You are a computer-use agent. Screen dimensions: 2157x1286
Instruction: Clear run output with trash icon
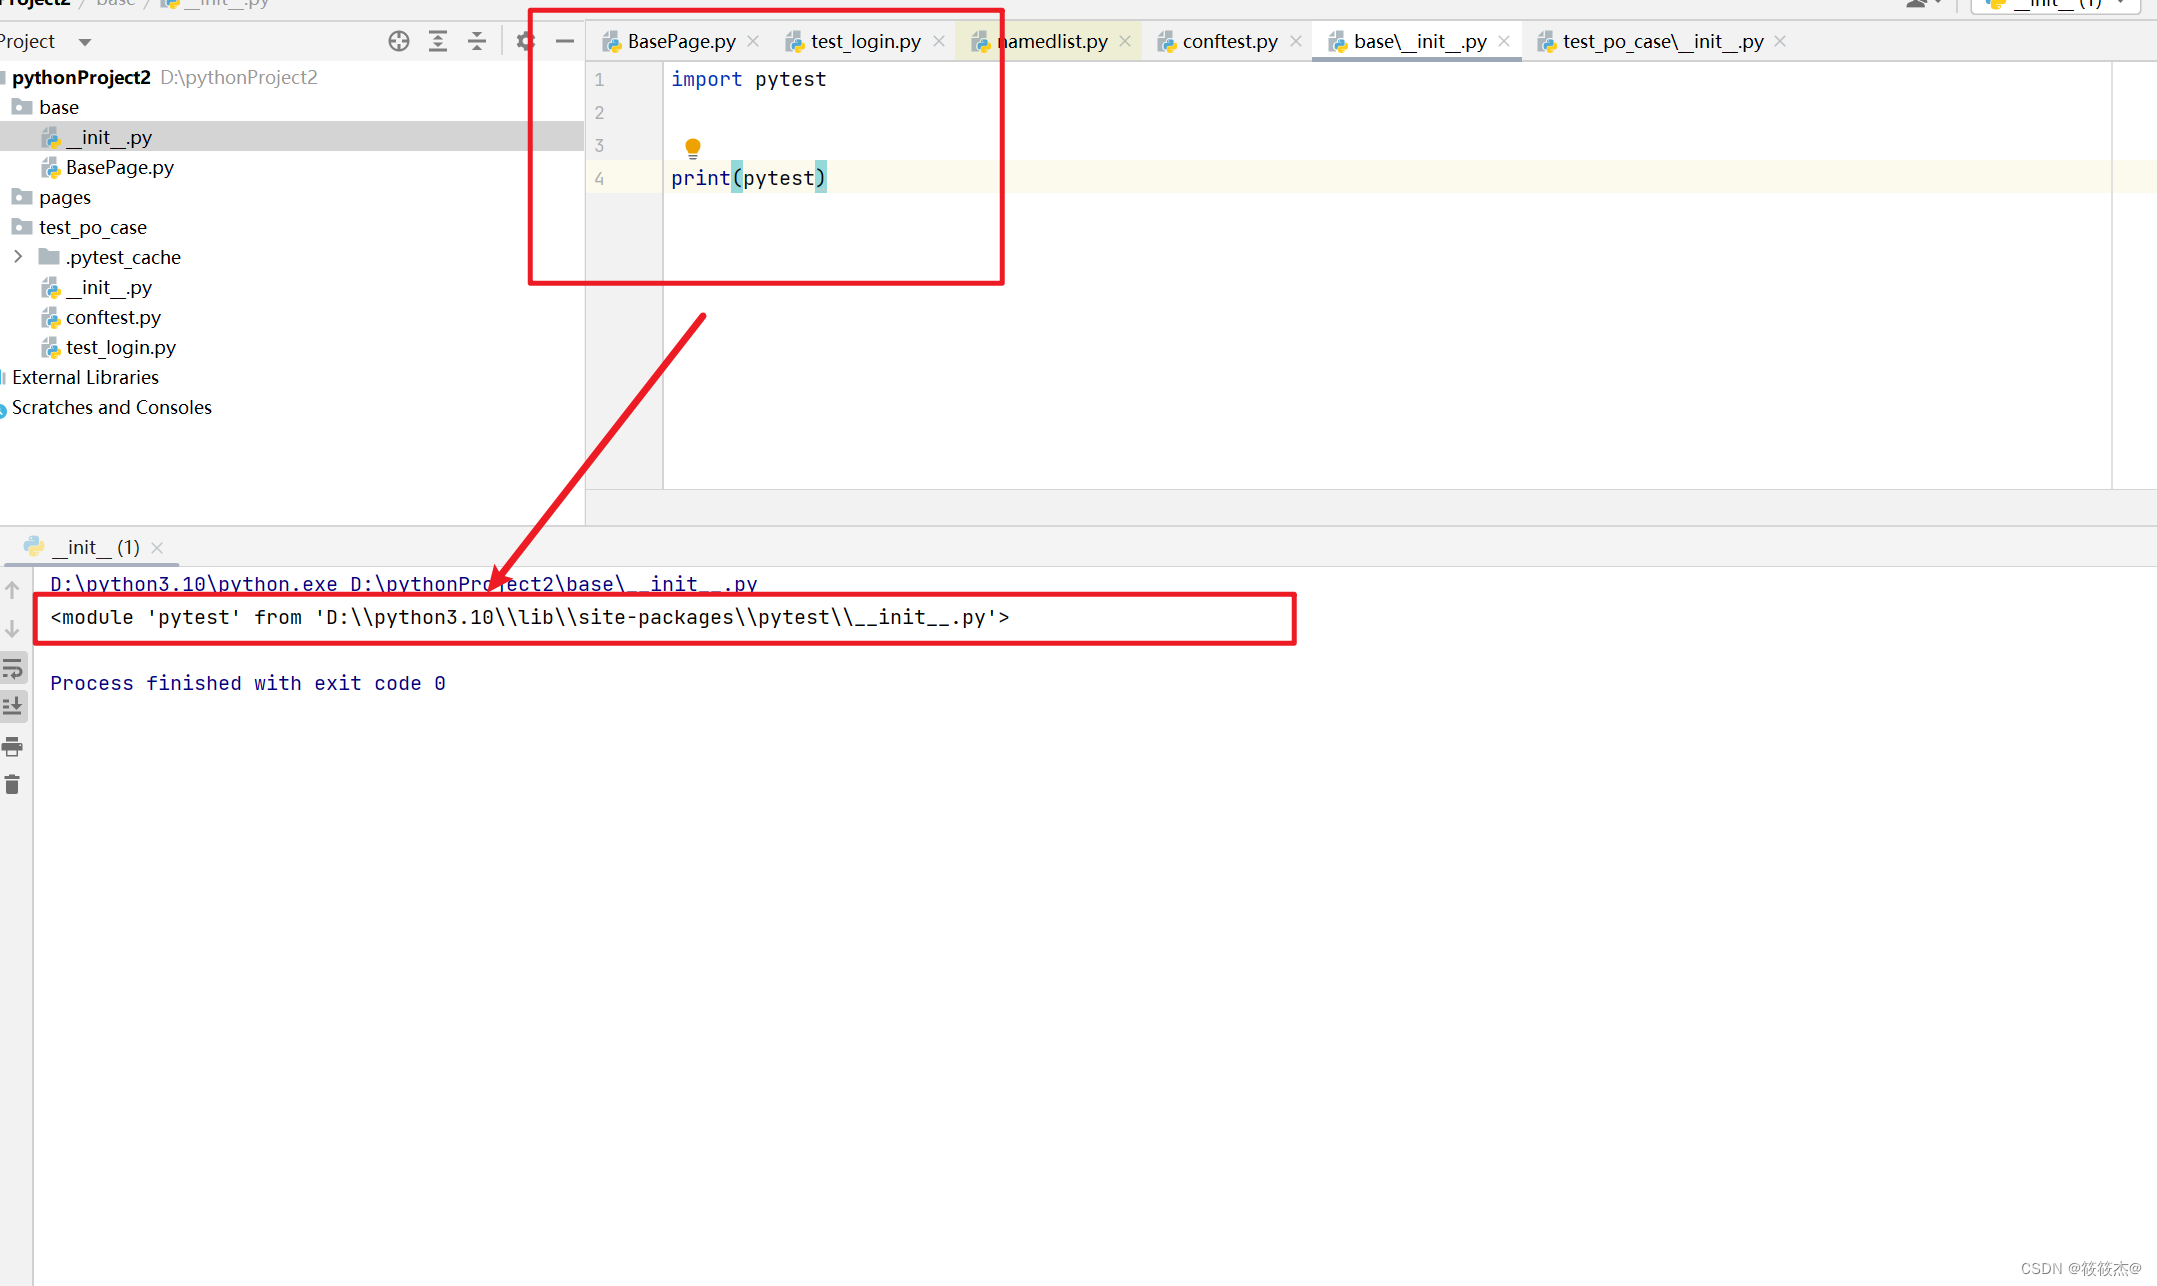coord(13,785)
